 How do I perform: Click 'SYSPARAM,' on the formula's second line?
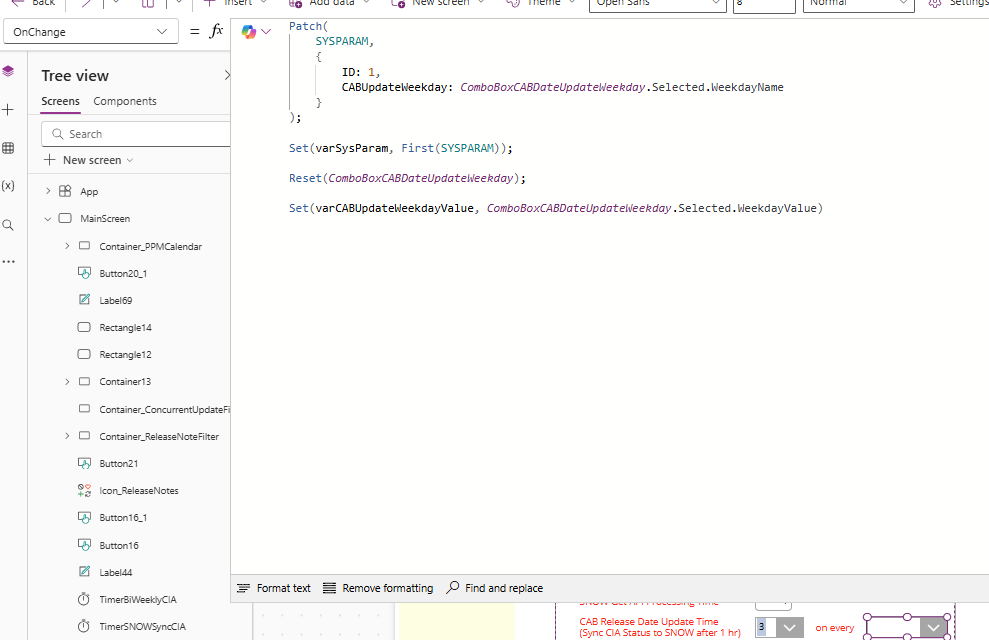pyautogui.click(x=345, y=41)
